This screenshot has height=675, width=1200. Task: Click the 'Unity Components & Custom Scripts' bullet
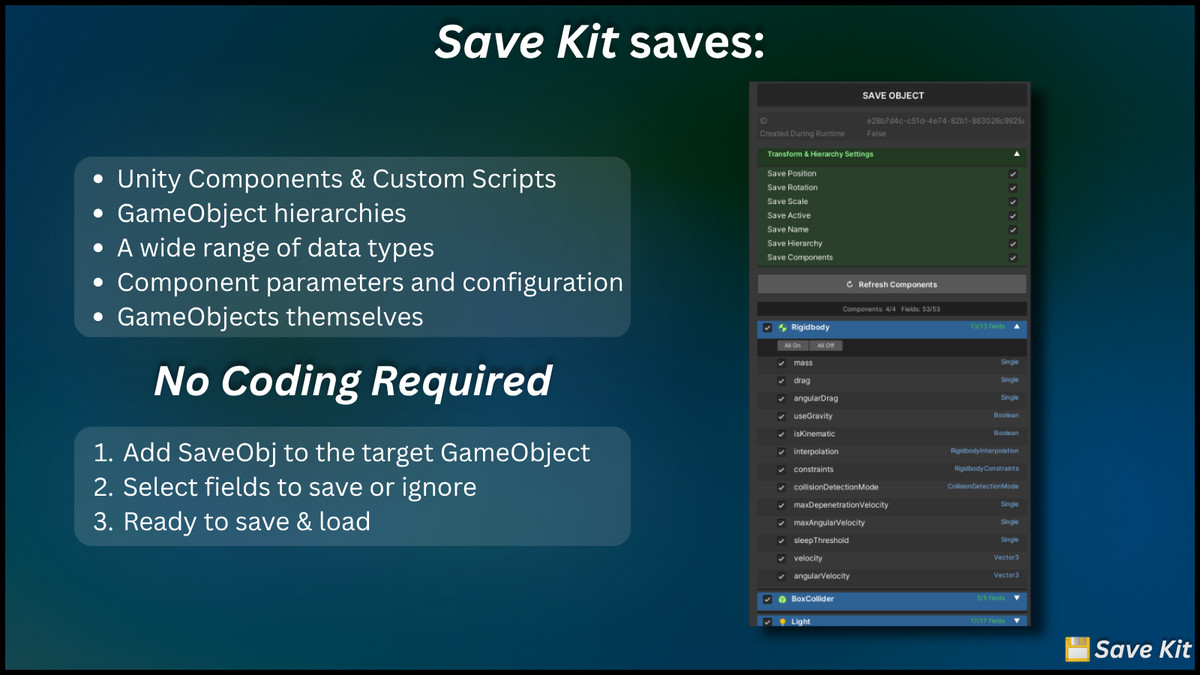337,179
